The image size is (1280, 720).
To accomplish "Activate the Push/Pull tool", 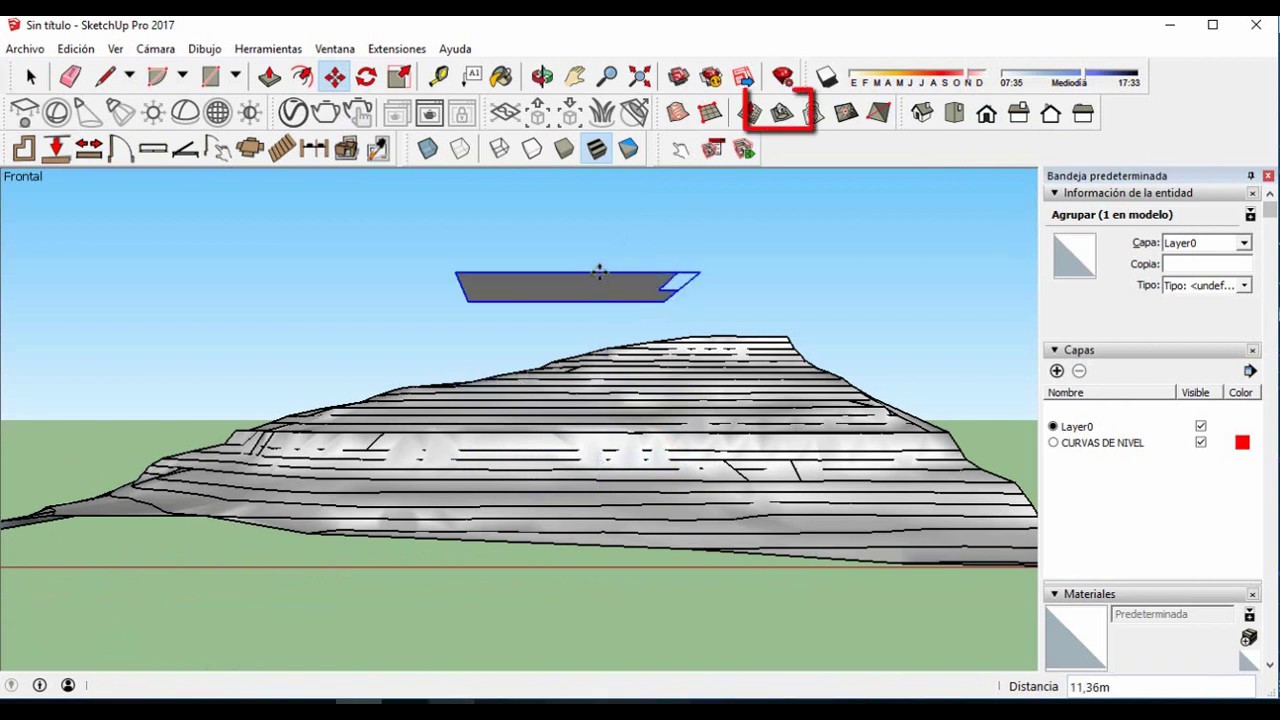I will (269, 77).
